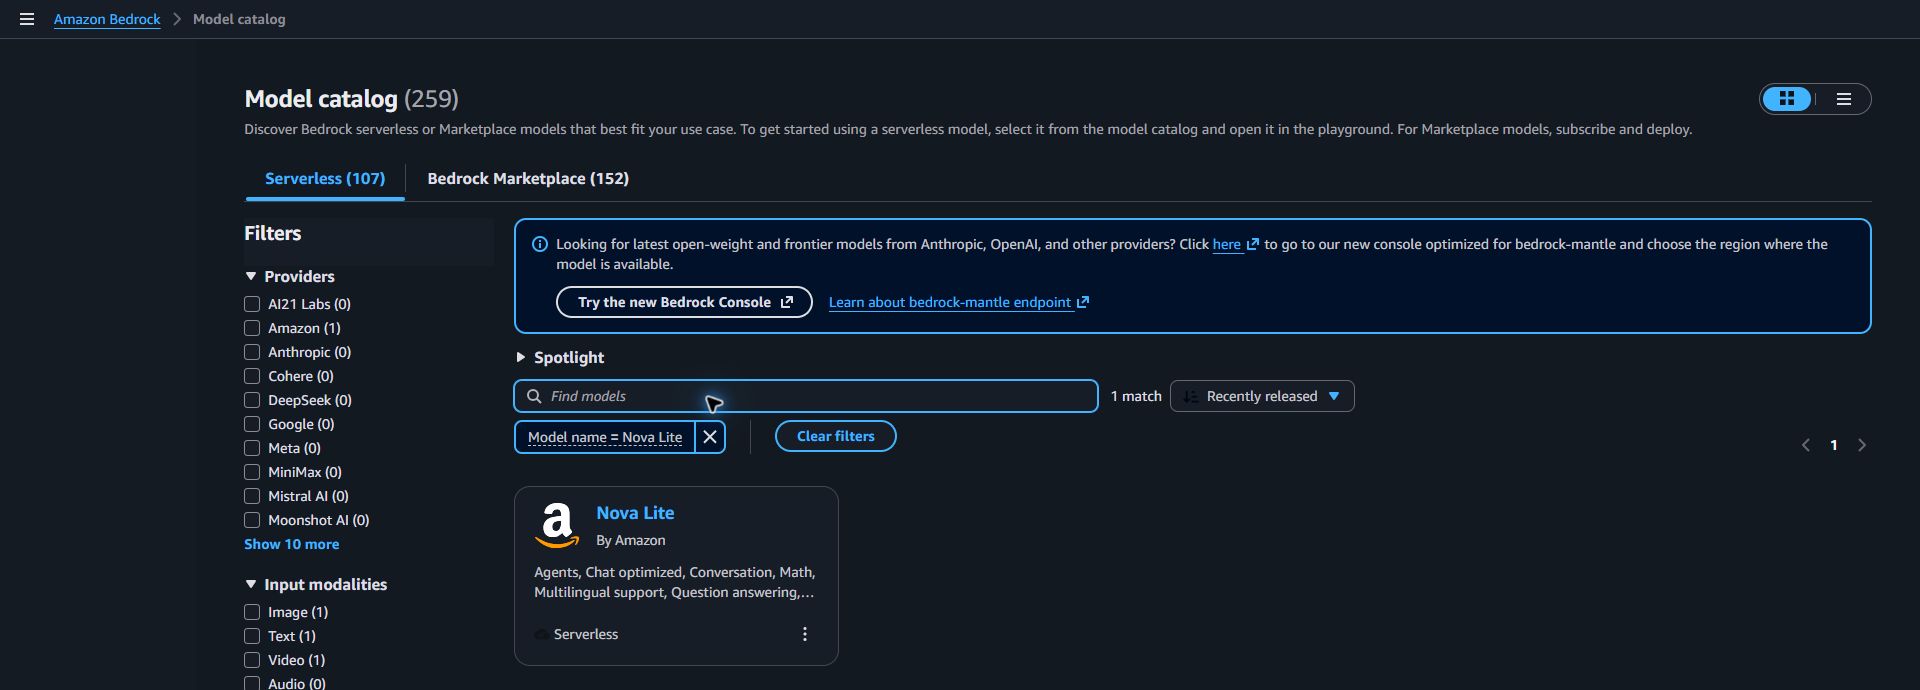
Task: Check the Cohere provider filter
Action: point(252,376)
